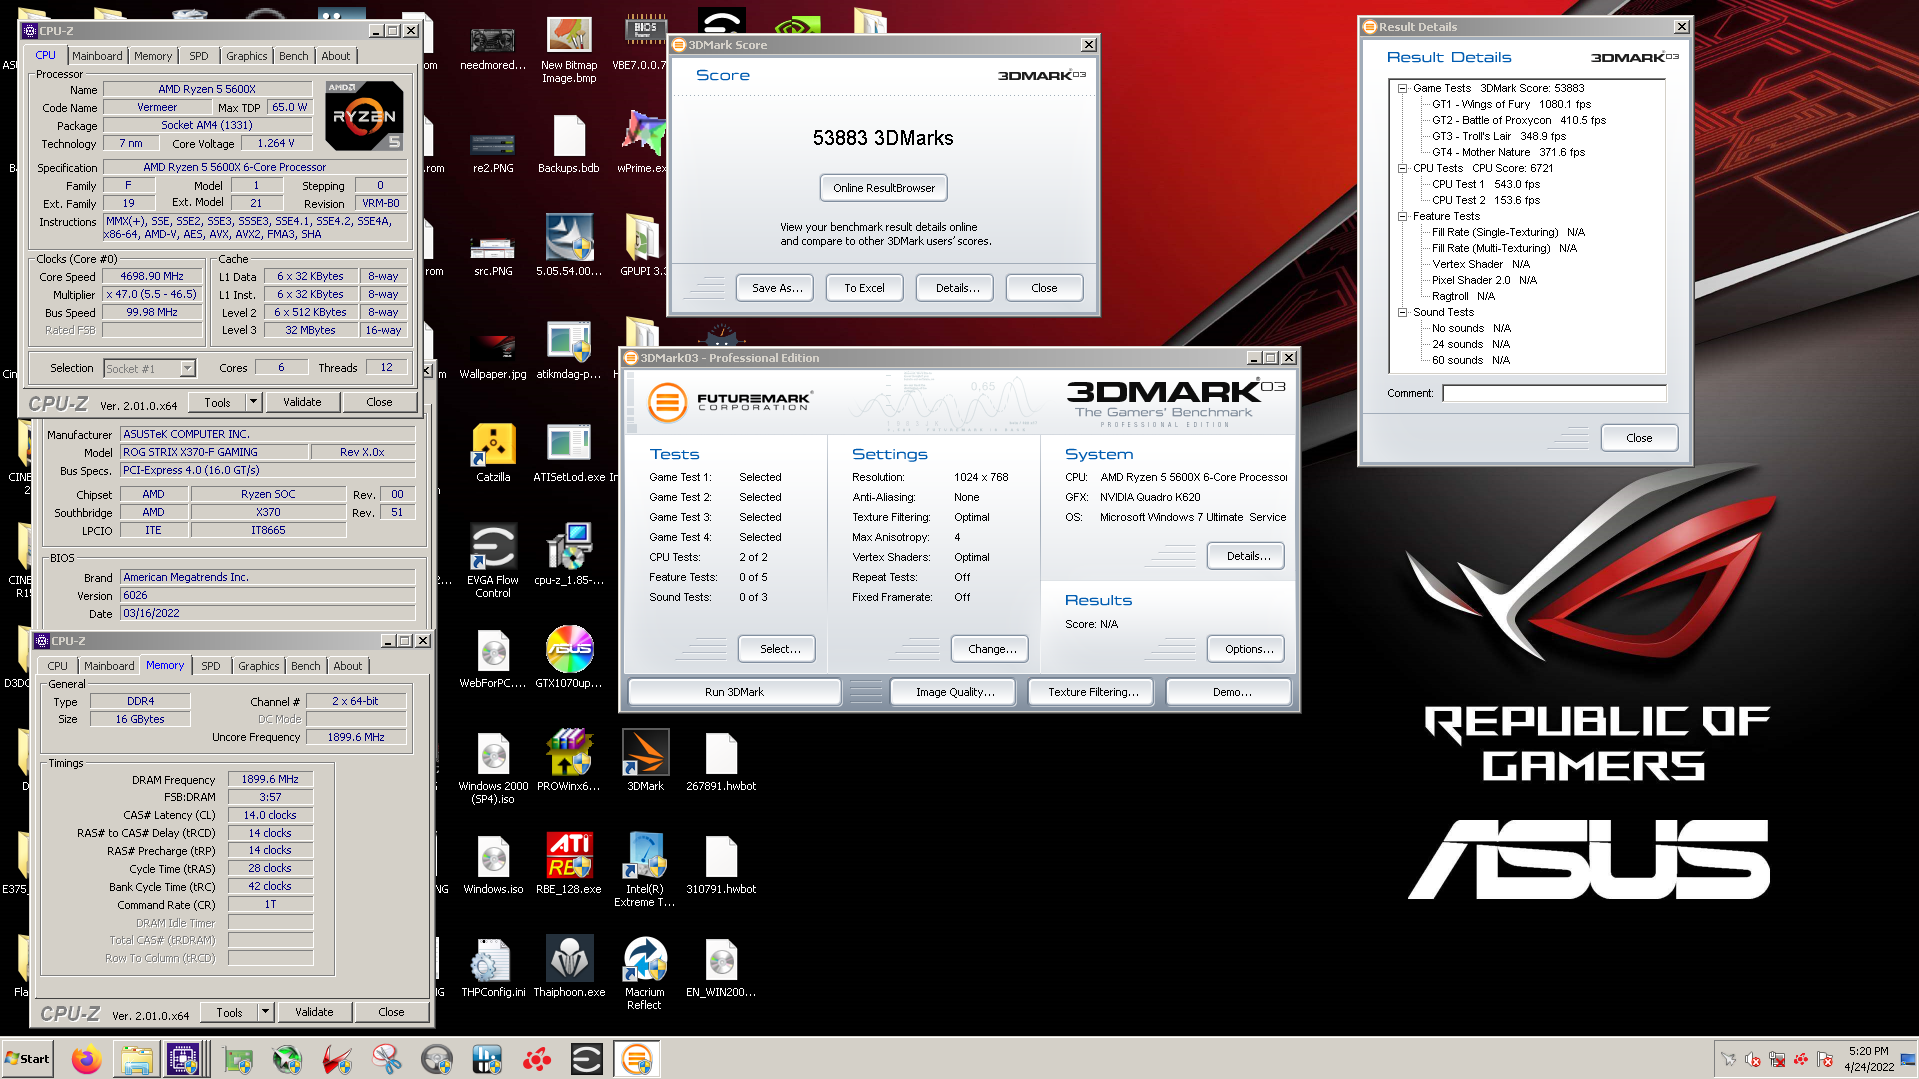Switch to SPD tab in top CPU-Z
Image resolution: width=1919 pixels, height=1079 pixels.
(x=199, y=56)
